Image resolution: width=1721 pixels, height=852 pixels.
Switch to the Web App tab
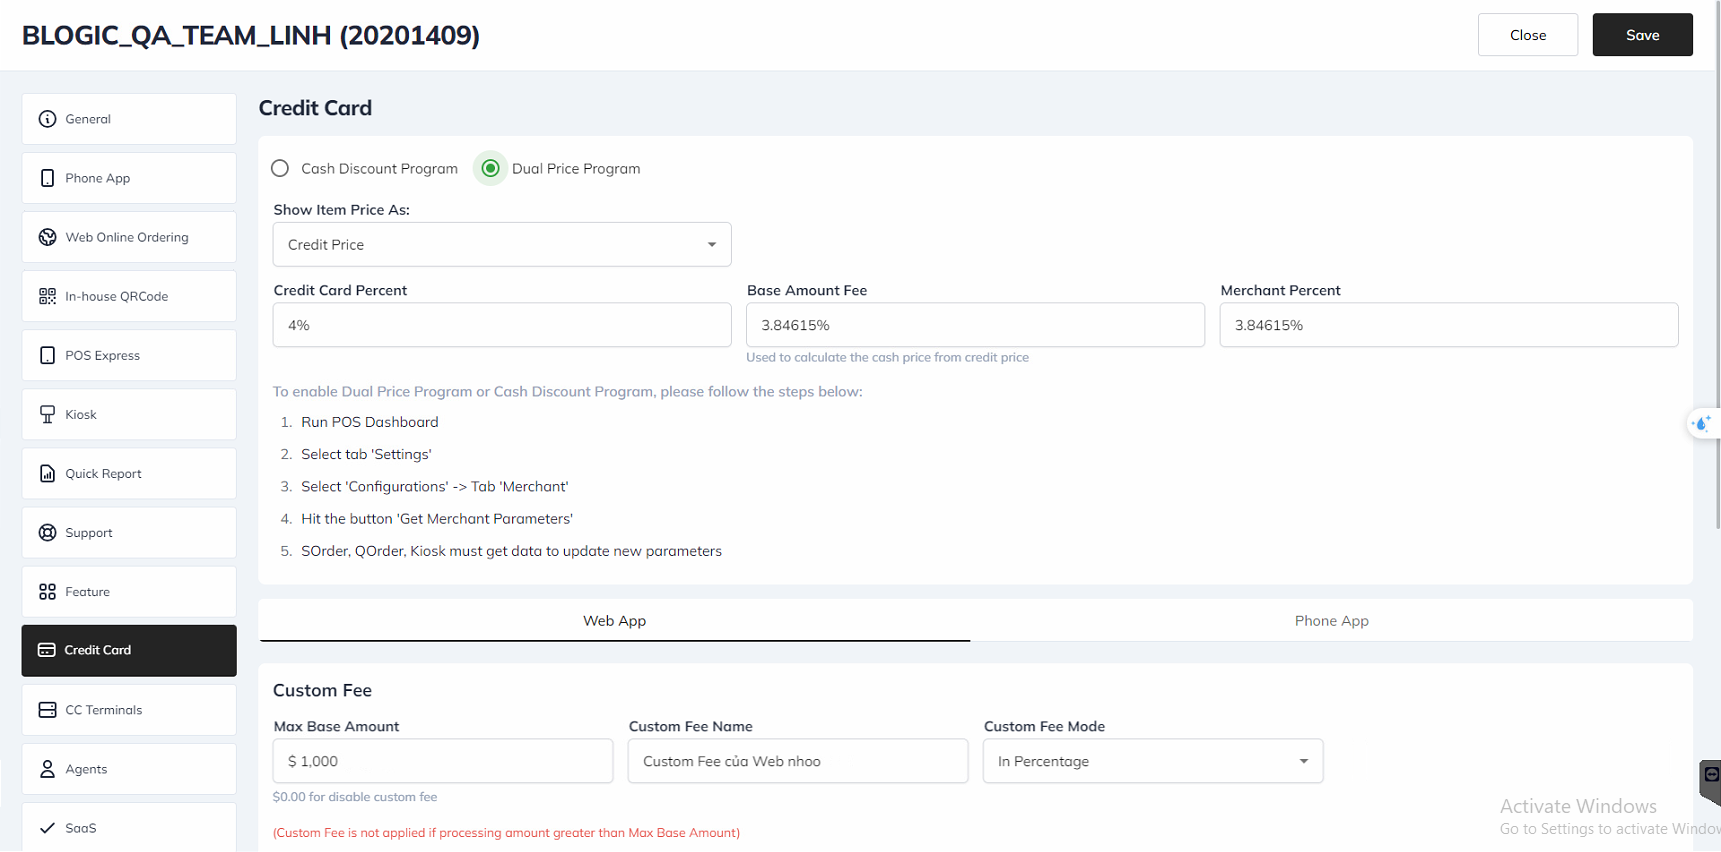614,620
